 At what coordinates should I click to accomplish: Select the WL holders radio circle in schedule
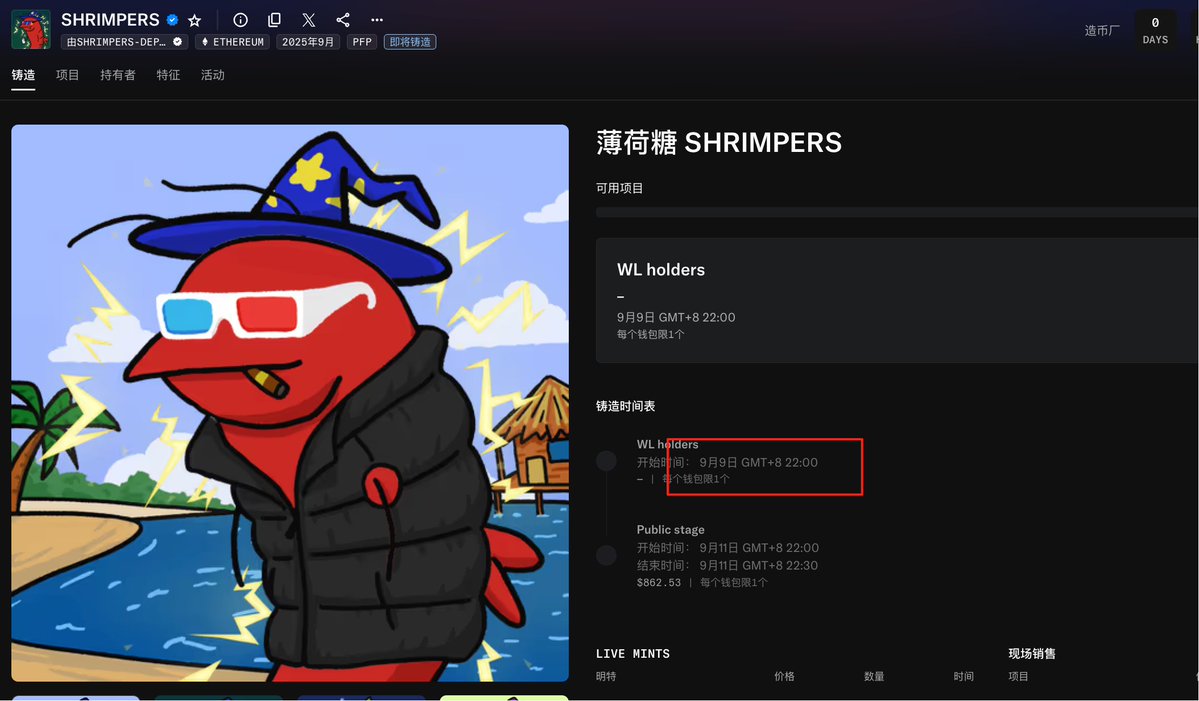click(606, 460)
